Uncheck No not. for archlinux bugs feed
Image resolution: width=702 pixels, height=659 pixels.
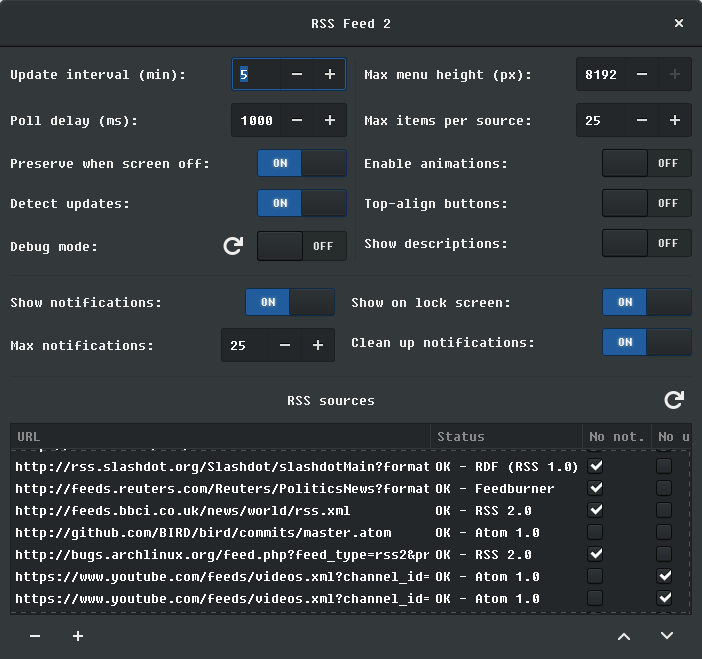tap(595, 554)
